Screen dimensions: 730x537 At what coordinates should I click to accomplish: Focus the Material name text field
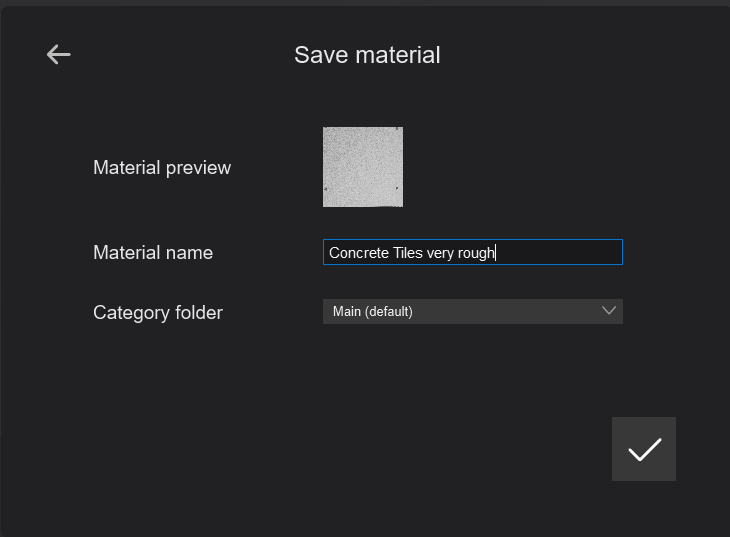pyautogui.click(x=472, y=252)
